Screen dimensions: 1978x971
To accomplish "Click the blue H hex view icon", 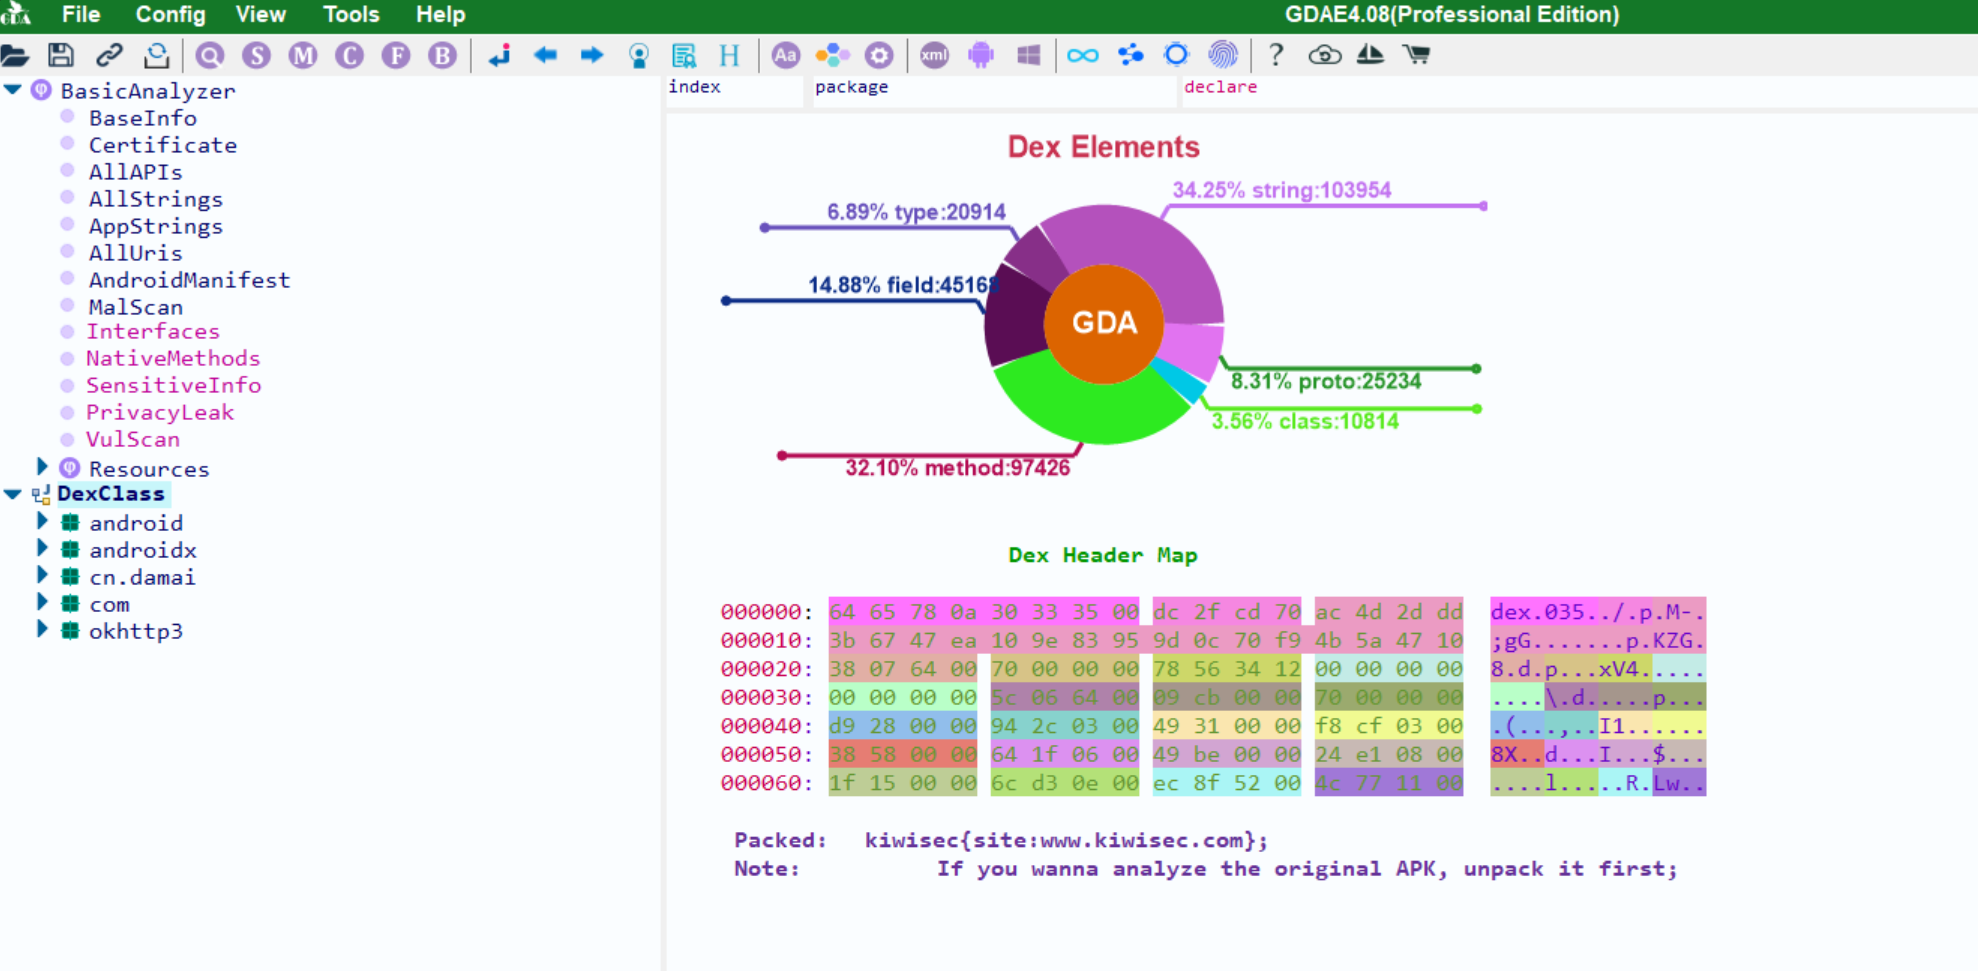I will tap(729, 55).
